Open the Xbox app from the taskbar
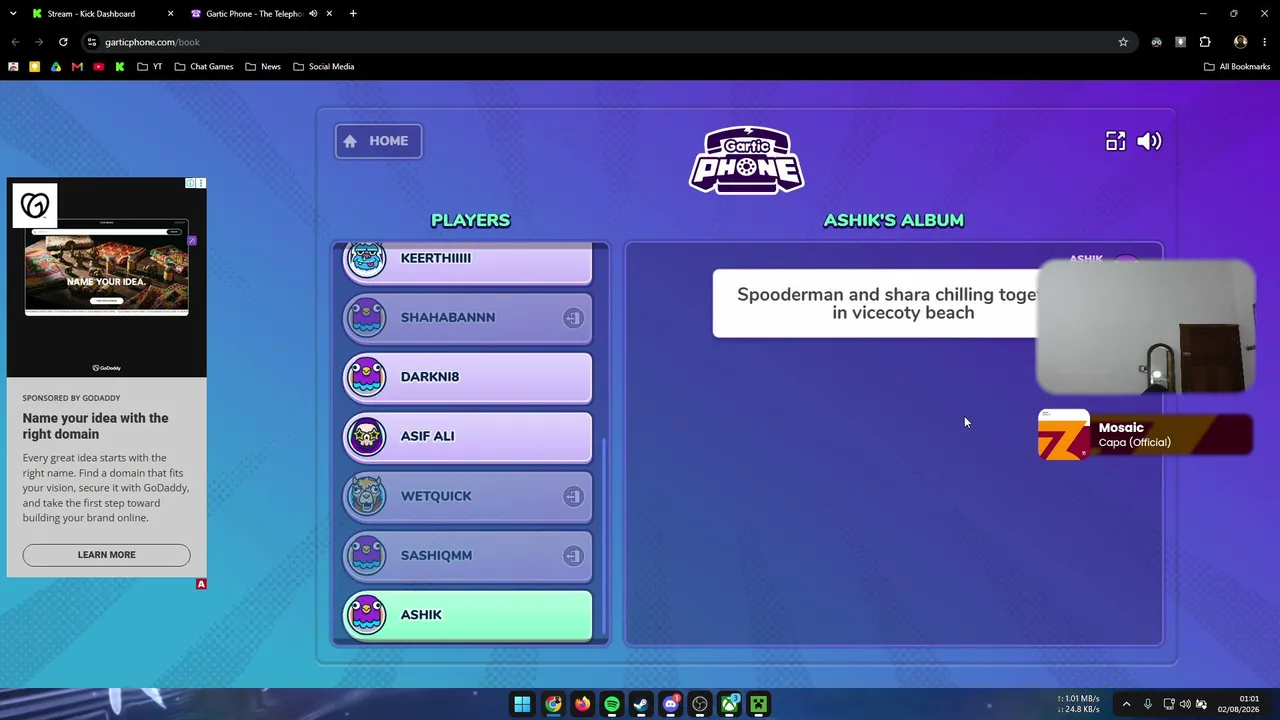1280x720 pixels. (x=730, y=704)
